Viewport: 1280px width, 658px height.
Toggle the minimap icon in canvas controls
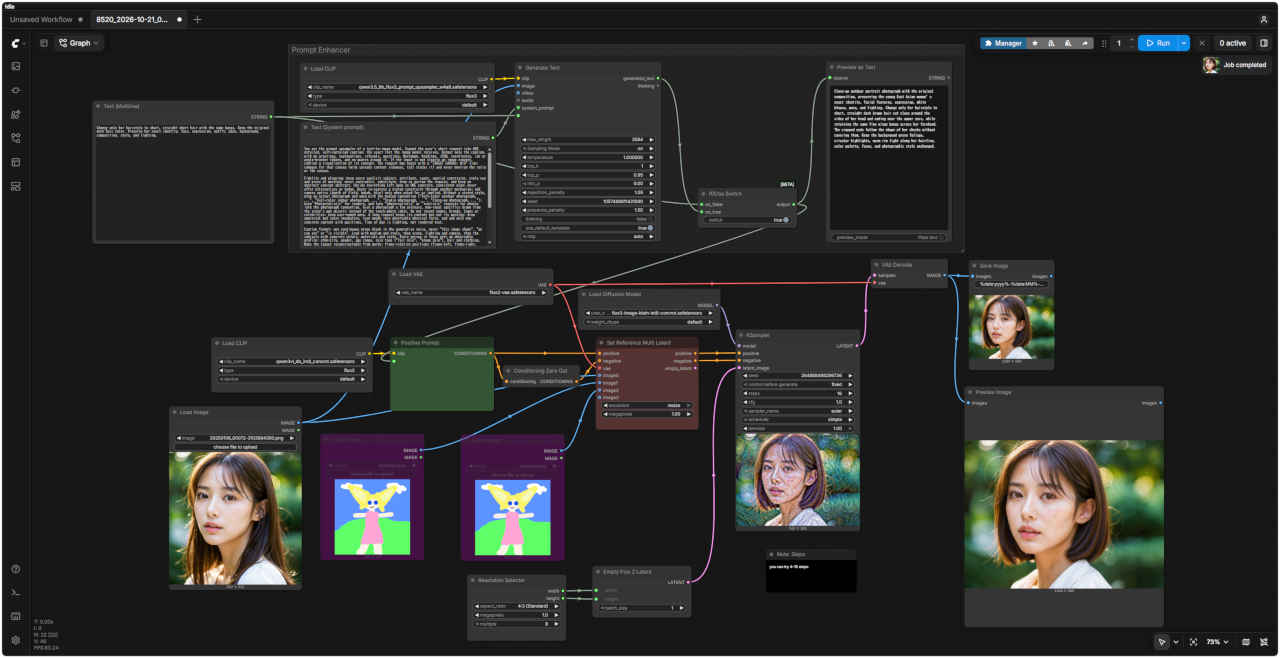1246,642
